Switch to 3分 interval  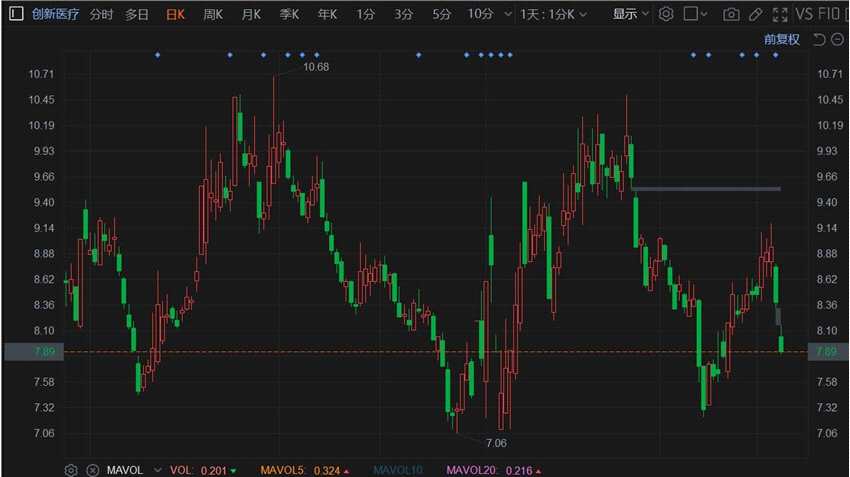click(403, 15)
